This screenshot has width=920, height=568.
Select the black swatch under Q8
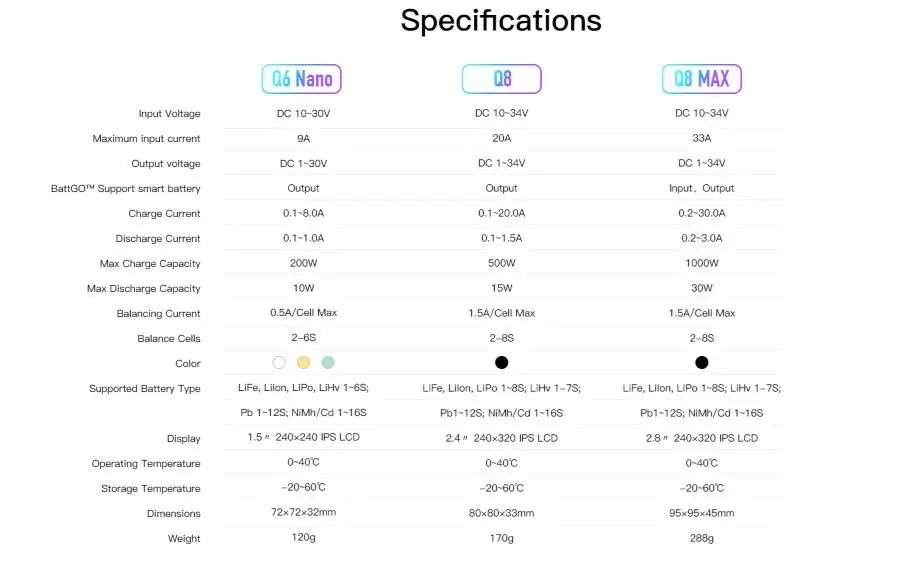click(502, 363)
